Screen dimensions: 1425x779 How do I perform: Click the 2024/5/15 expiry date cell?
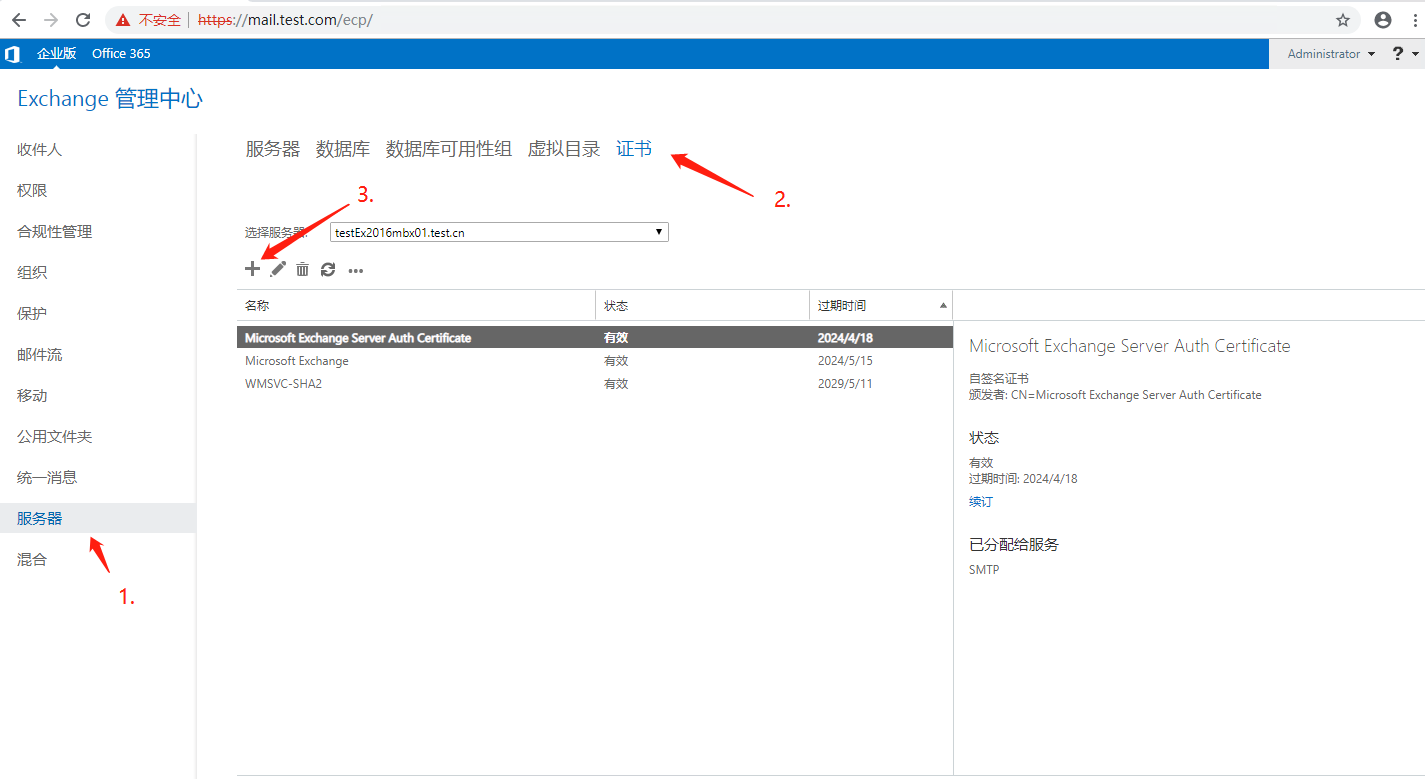(x=845, y=361)
